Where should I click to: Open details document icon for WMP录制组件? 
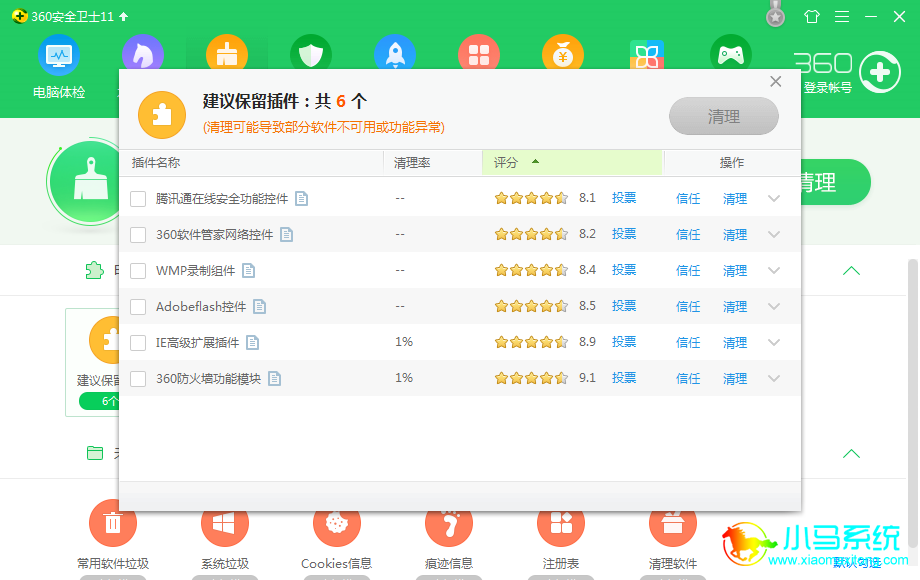pos(249,270)
